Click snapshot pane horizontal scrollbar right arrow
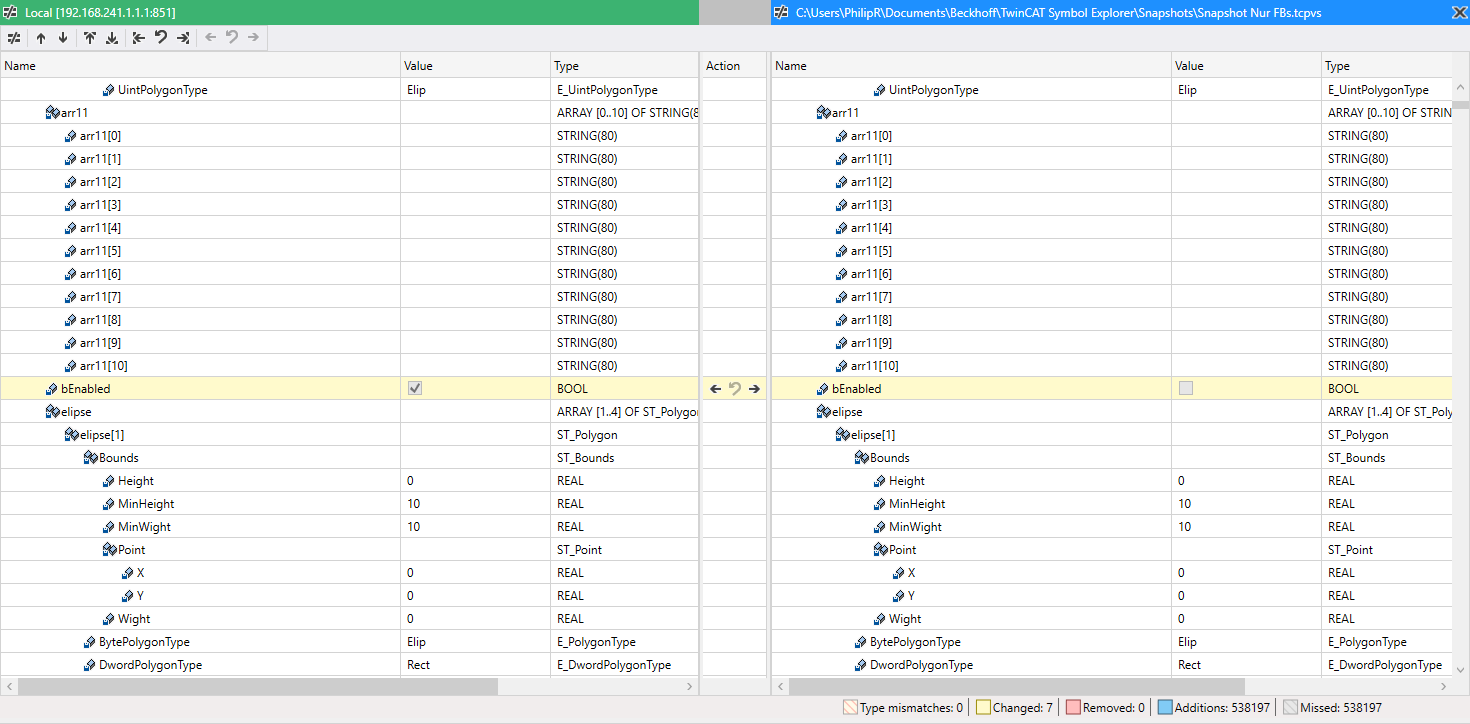Screen dimensions: 1470x724 (x=1445, y=687)
